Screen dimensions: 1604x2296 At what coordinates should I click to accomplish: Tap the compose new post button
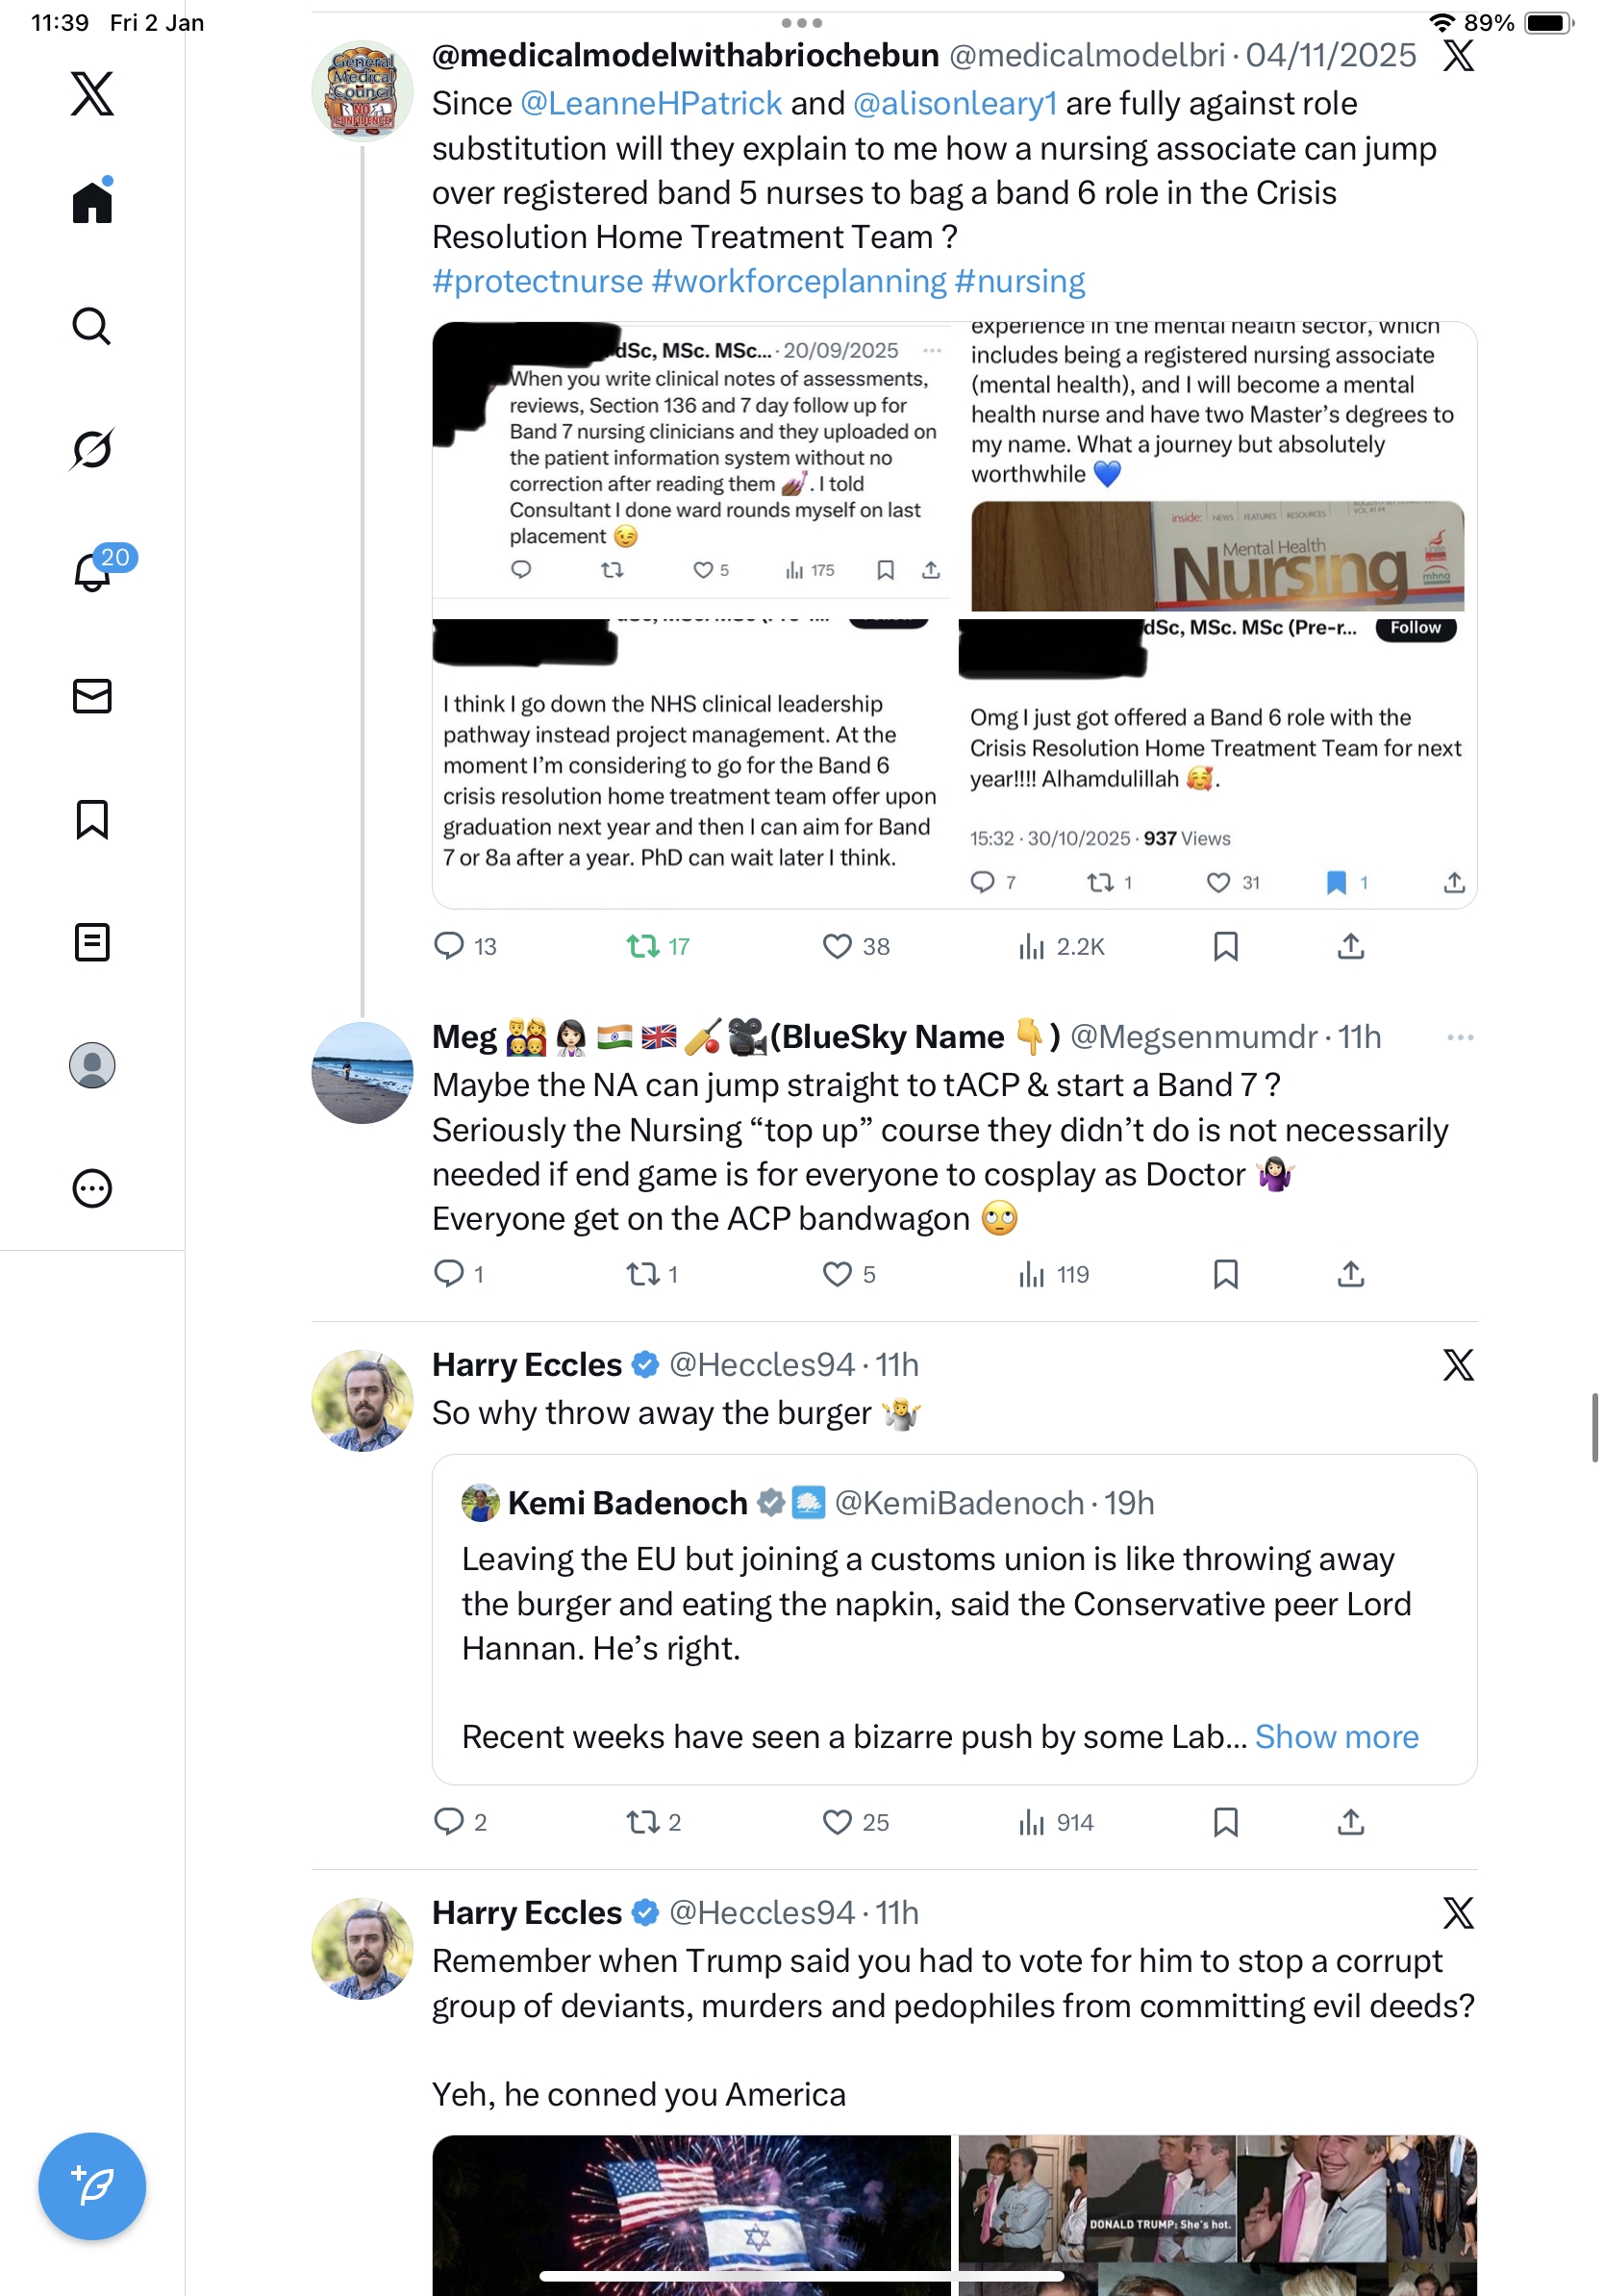tap(92, 2186)
